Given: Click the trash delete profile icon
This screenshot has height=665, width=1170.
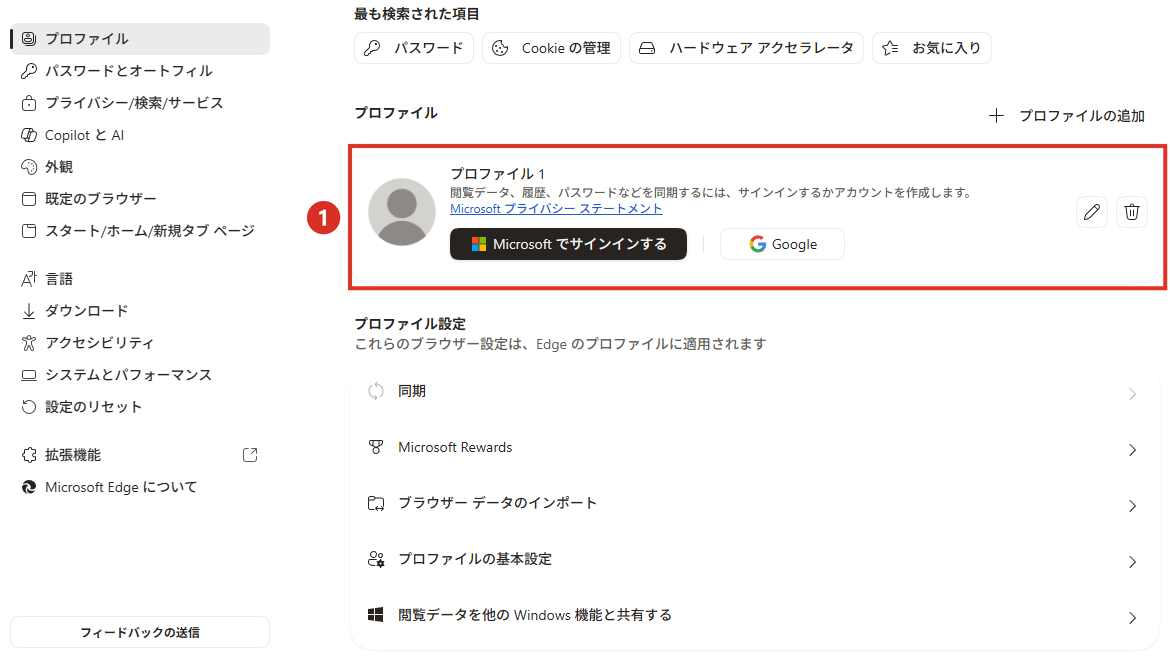Looking at the screenshot, I should (x=1132, y=212).
